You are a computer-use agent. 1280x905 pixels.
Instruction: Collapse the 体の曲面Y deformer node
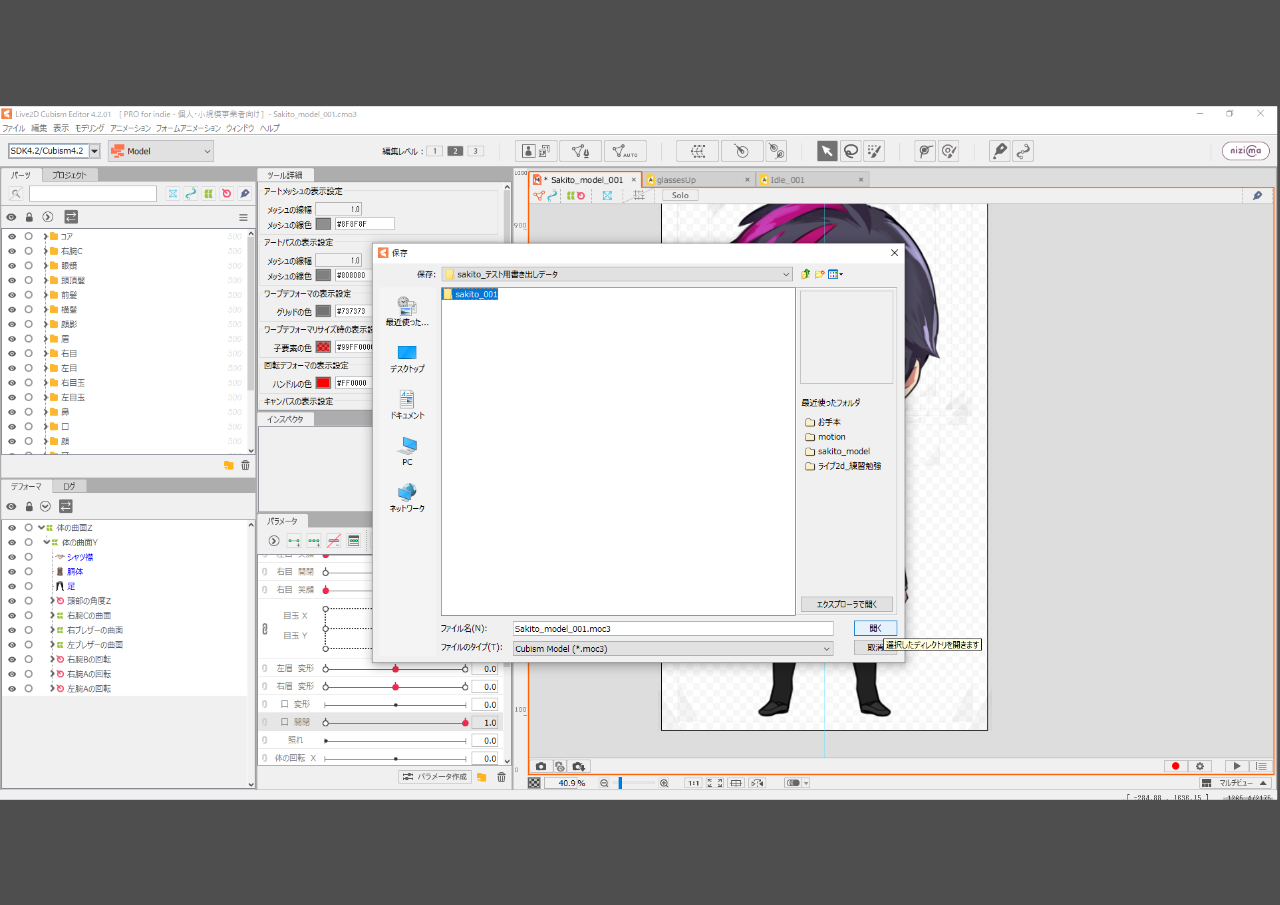(x=47, y=542)
